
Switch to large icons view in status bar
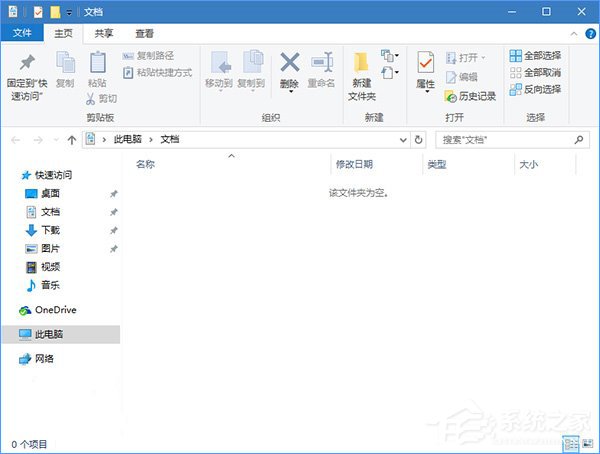pos(588,443)
